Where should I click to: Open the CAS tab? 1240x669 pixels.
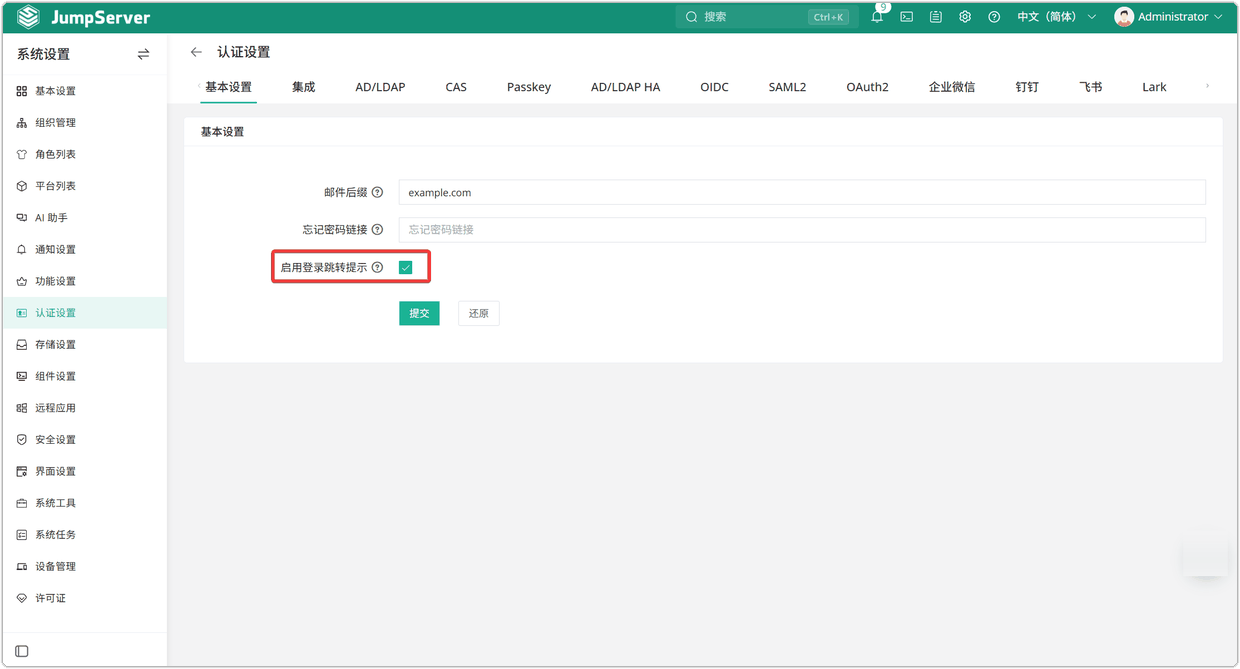(456, 87)
